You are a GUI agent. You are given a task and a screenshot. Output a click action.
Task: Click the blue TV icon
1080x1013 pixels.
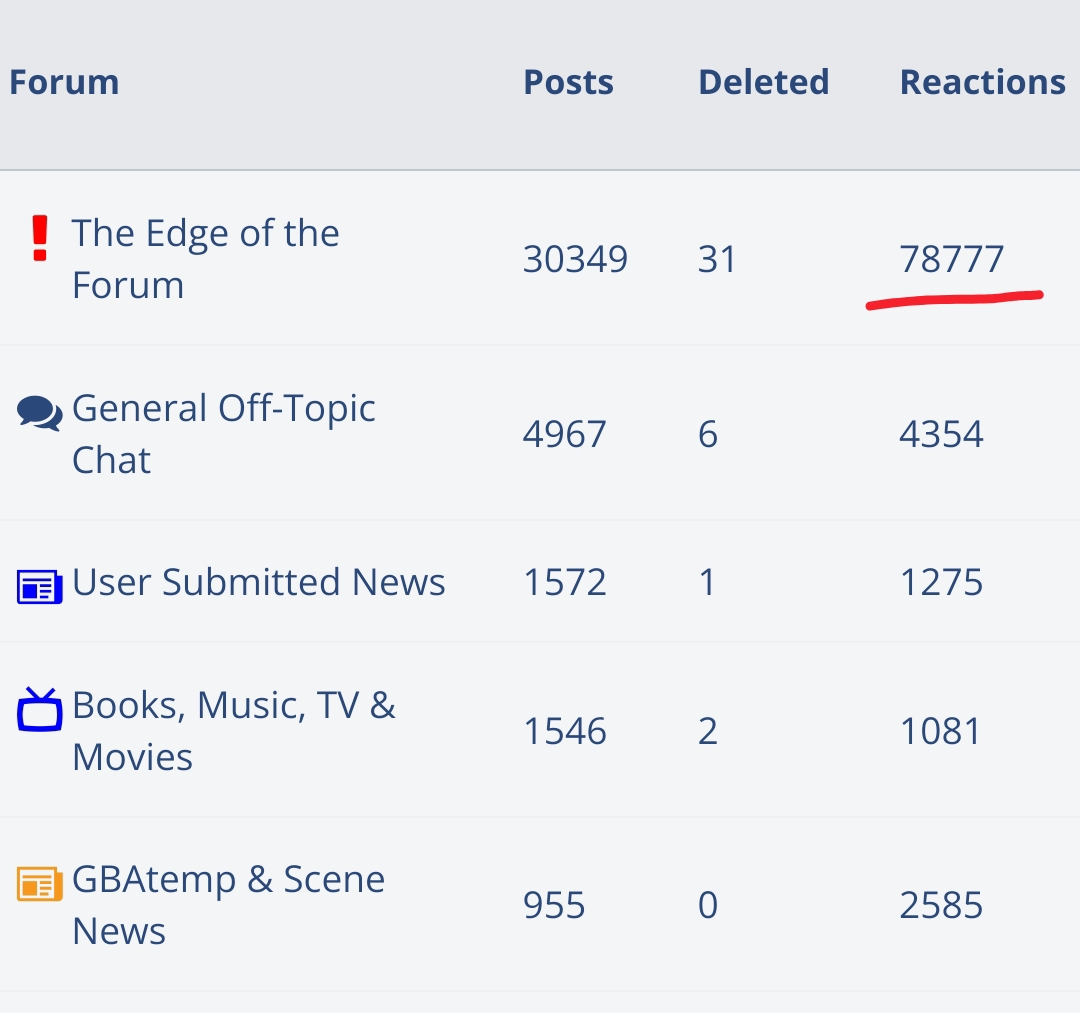(39, 709)
